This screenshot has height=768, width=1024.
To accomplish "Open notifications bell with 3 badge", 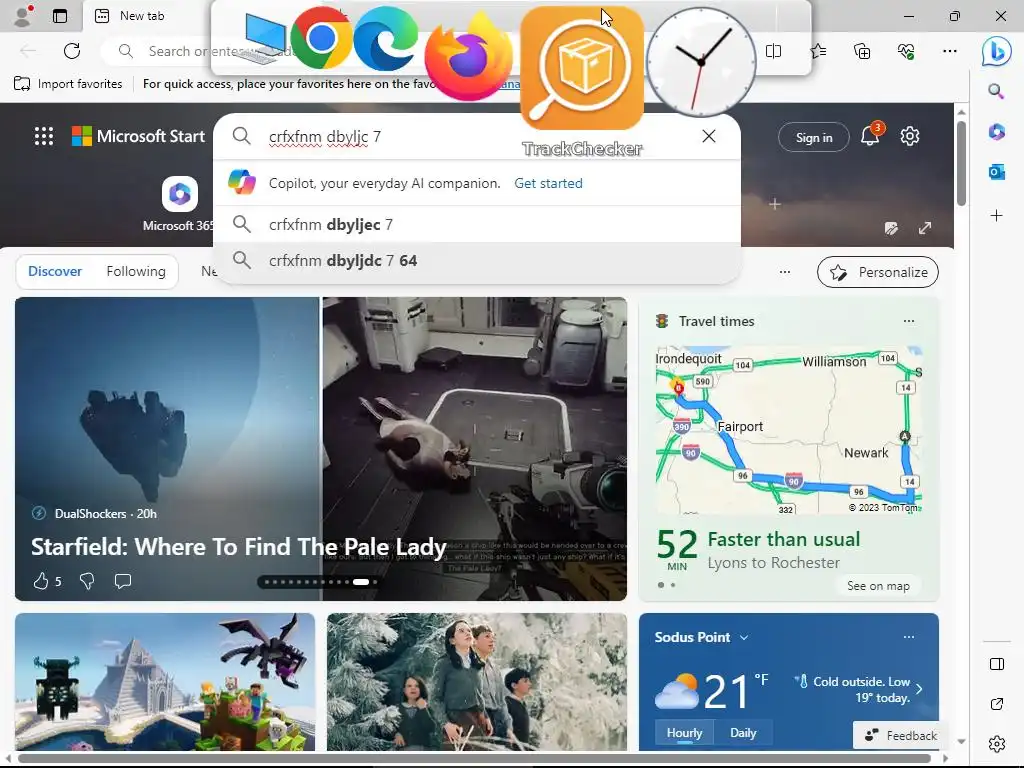I will (x=871, y=134).
